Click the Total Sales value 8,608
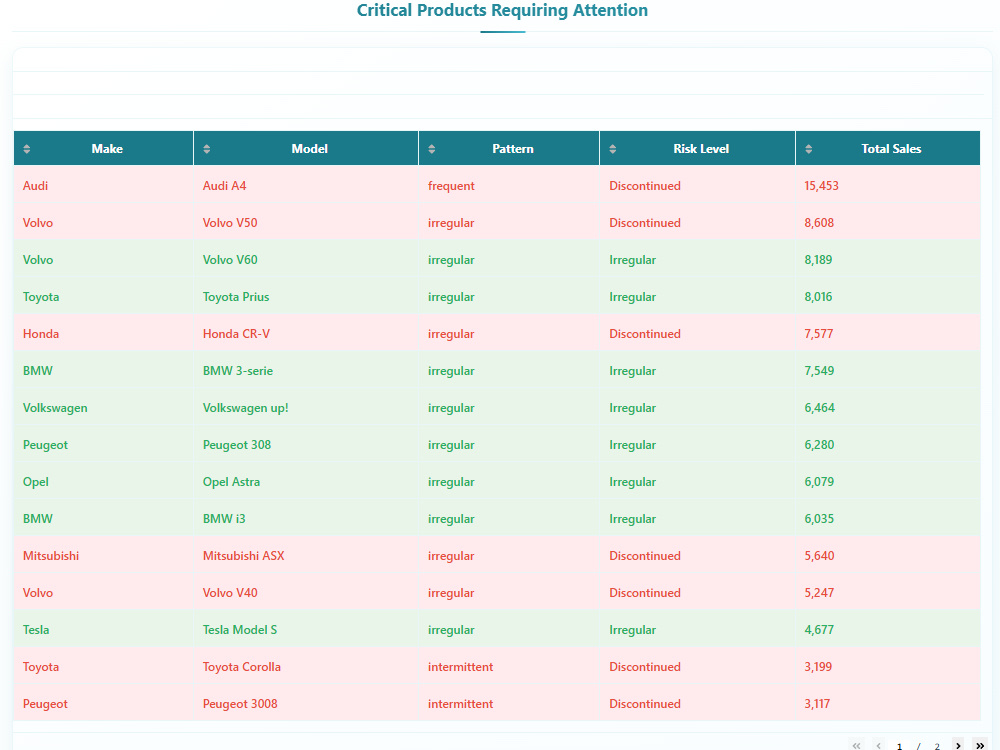Image resolution: width=1000 pixels, height=750 pixels. point(819,223)
